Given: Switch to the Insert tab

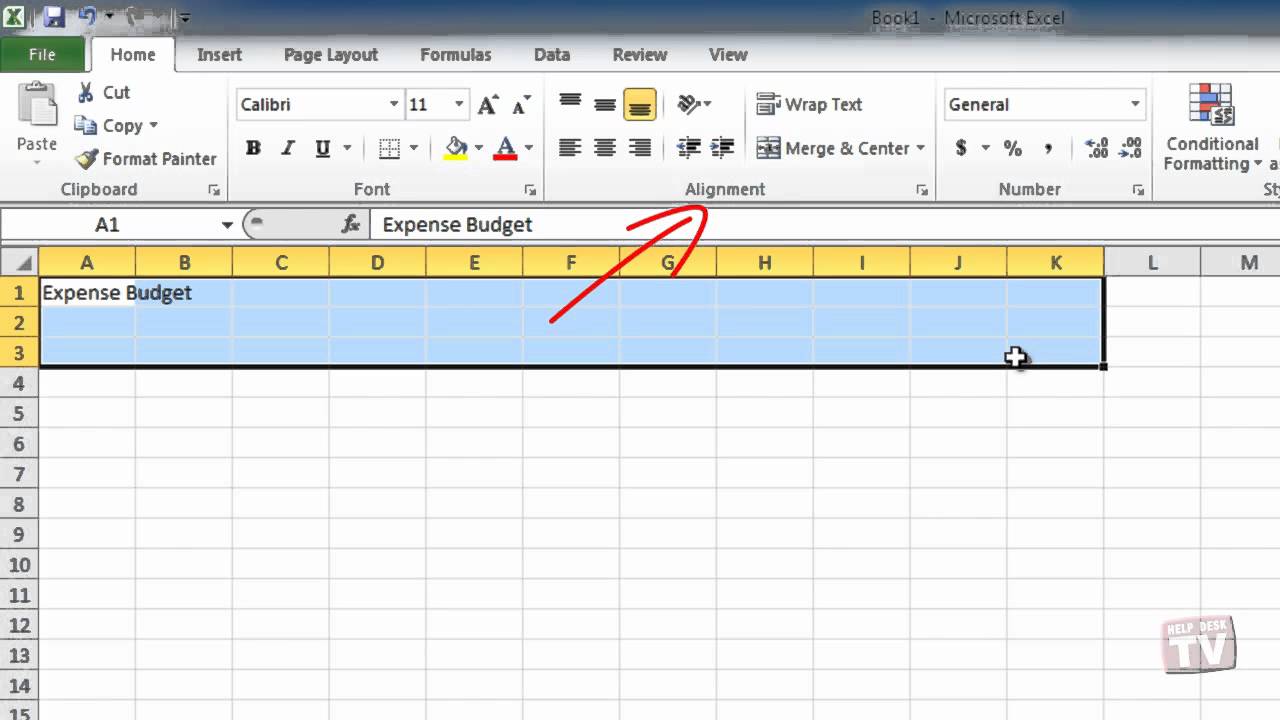Looking at the screenshot, I should 219,55.
